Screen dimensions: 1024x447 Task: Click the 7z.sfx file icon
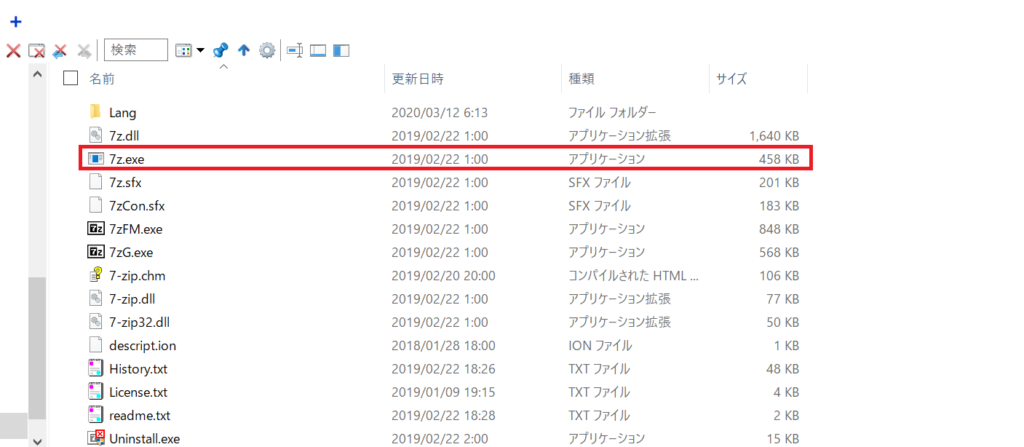click(x=95, y=182)
